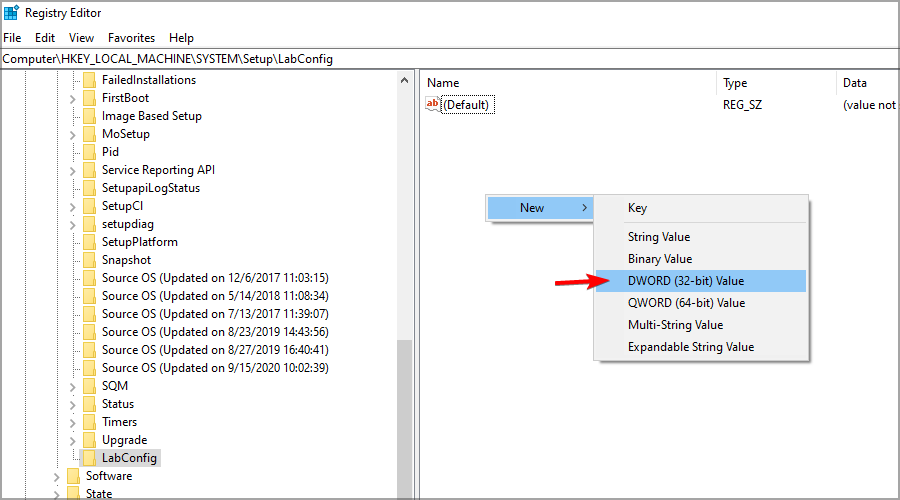Screen dimensions: 900x500
Task: Choose Key from the New submenu
Action: [701, 208]
